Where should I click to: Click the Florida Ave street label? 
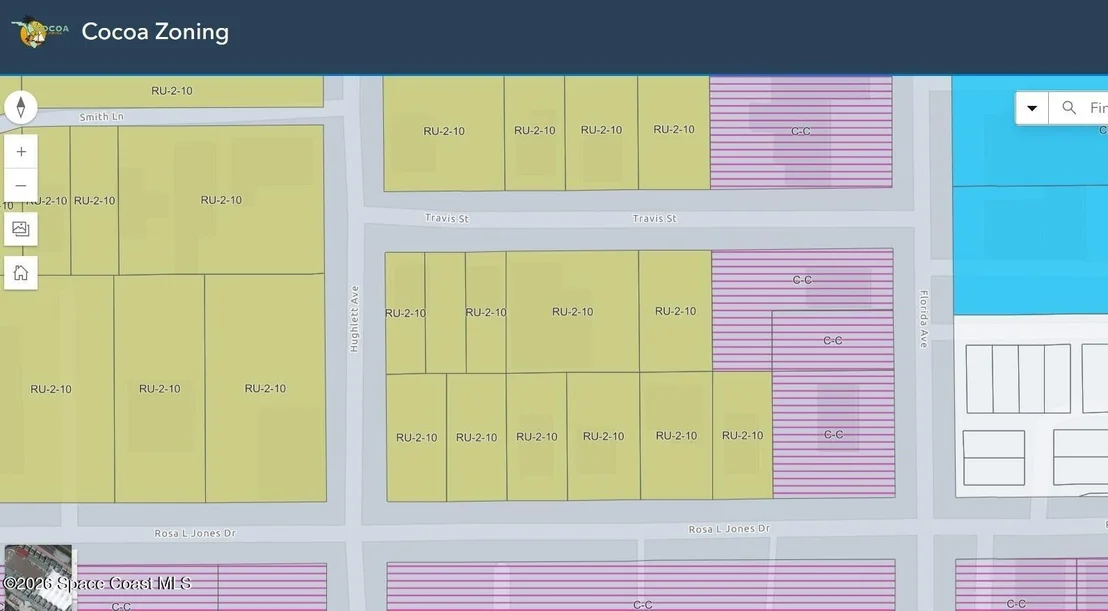tap(924, 319)
